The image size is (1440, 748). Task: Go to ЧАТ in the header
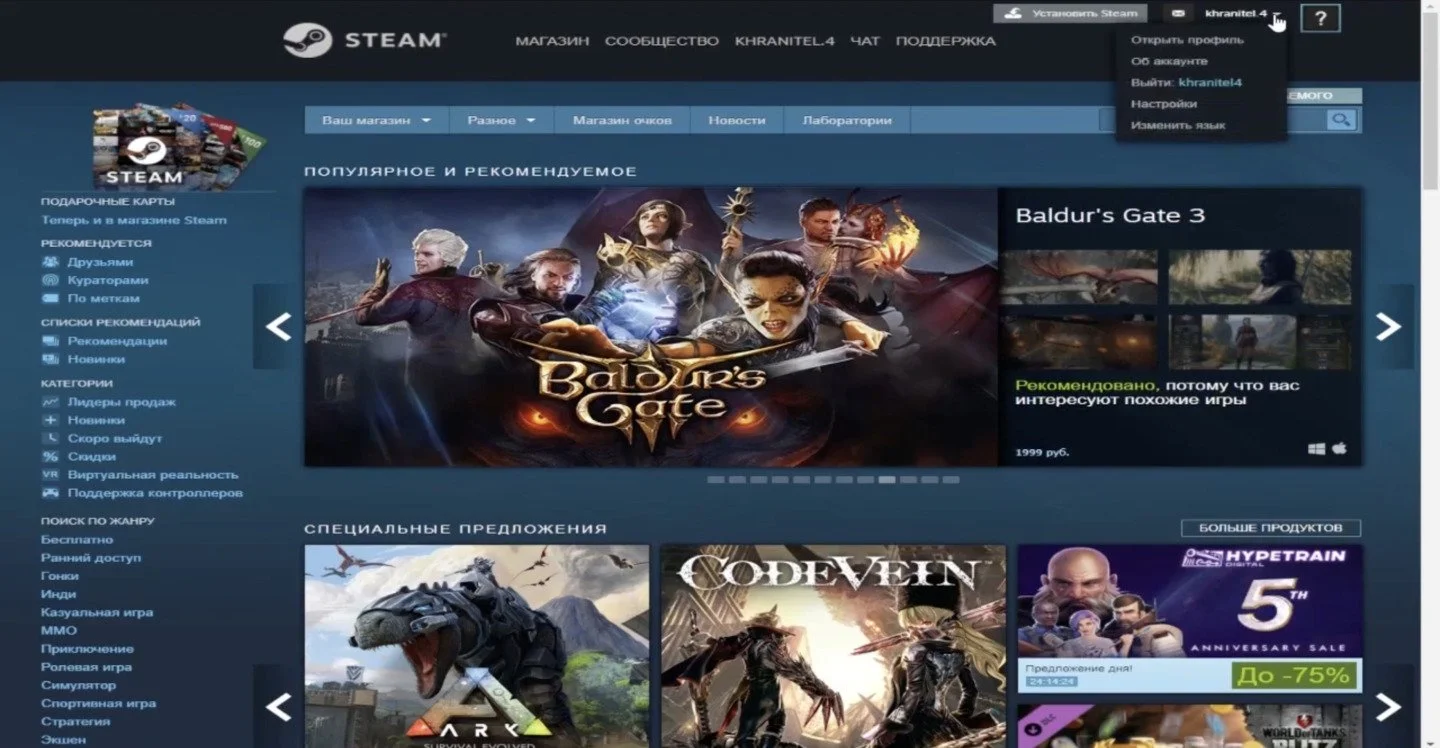(x=865, y=41)
